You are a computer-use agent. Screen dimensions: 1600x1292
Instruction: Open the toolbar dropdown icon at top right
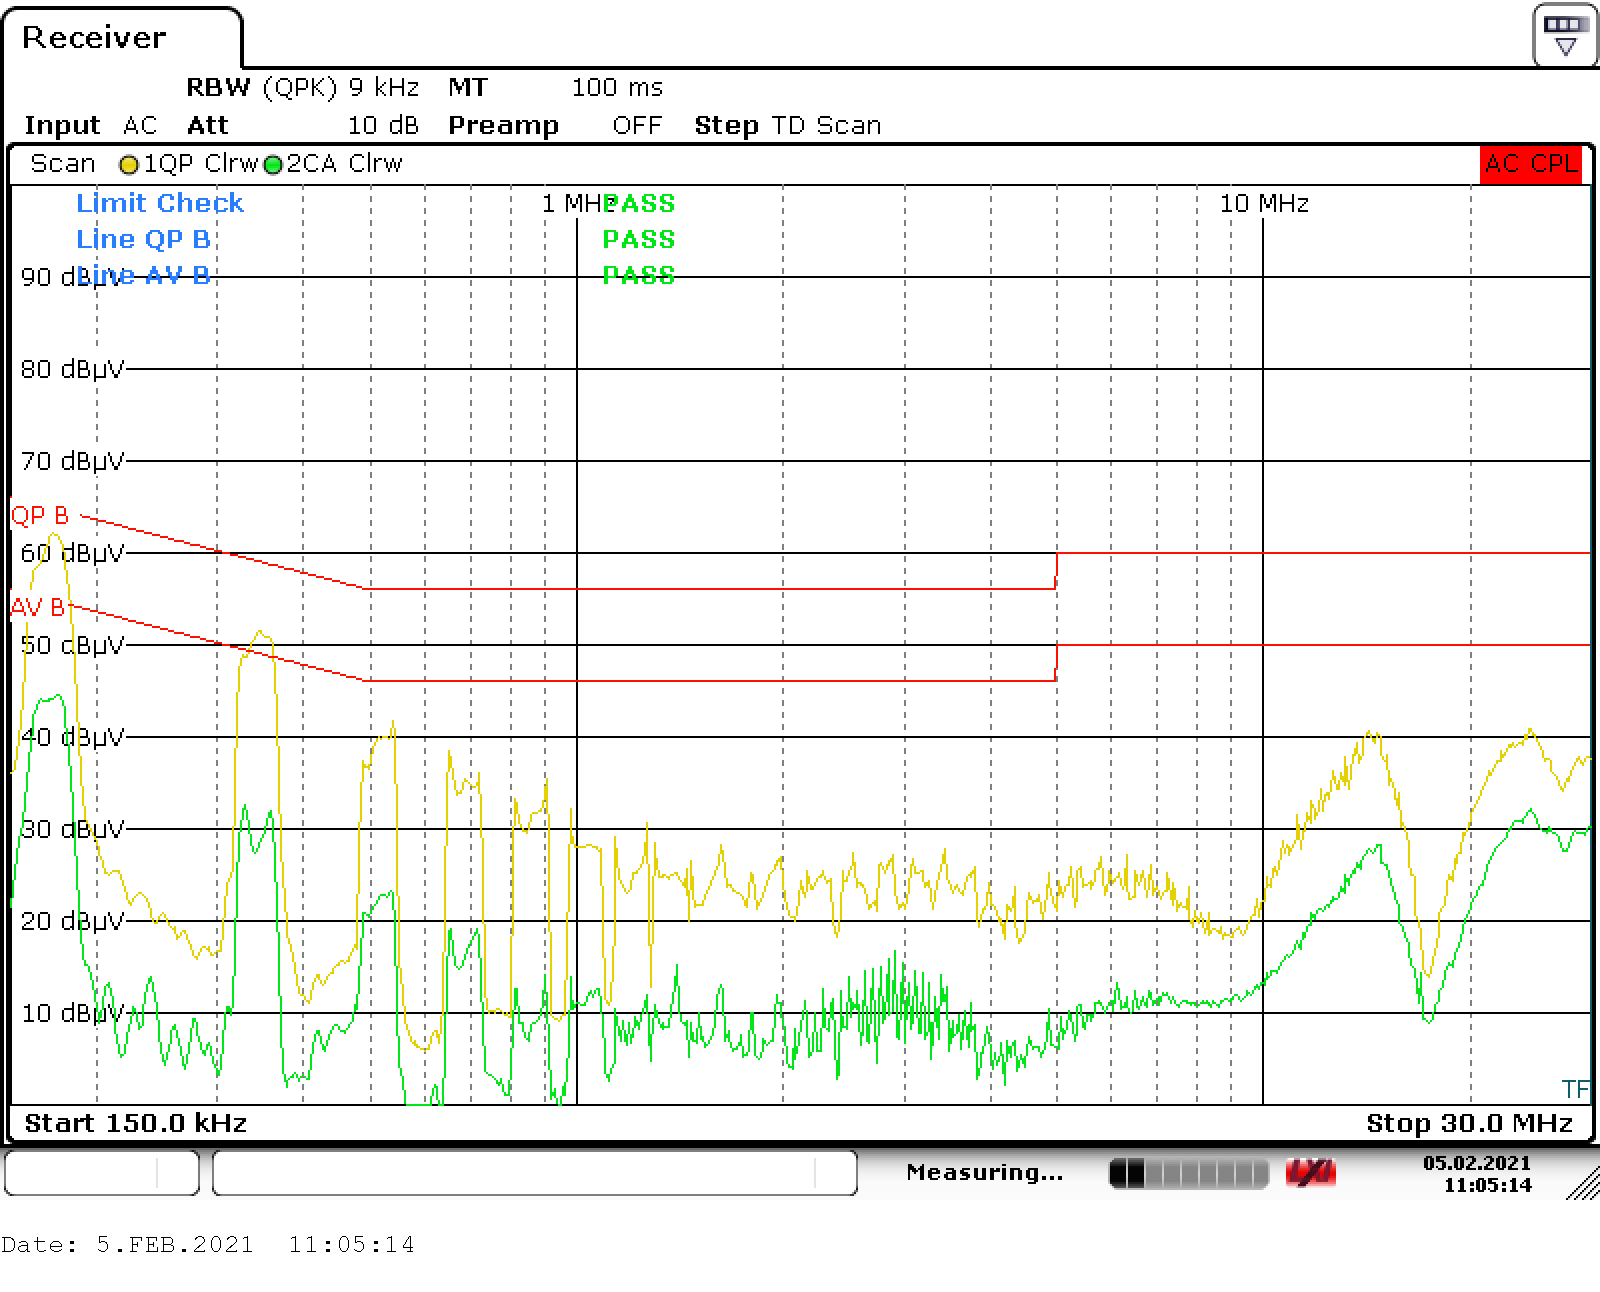click(1566, 36)
